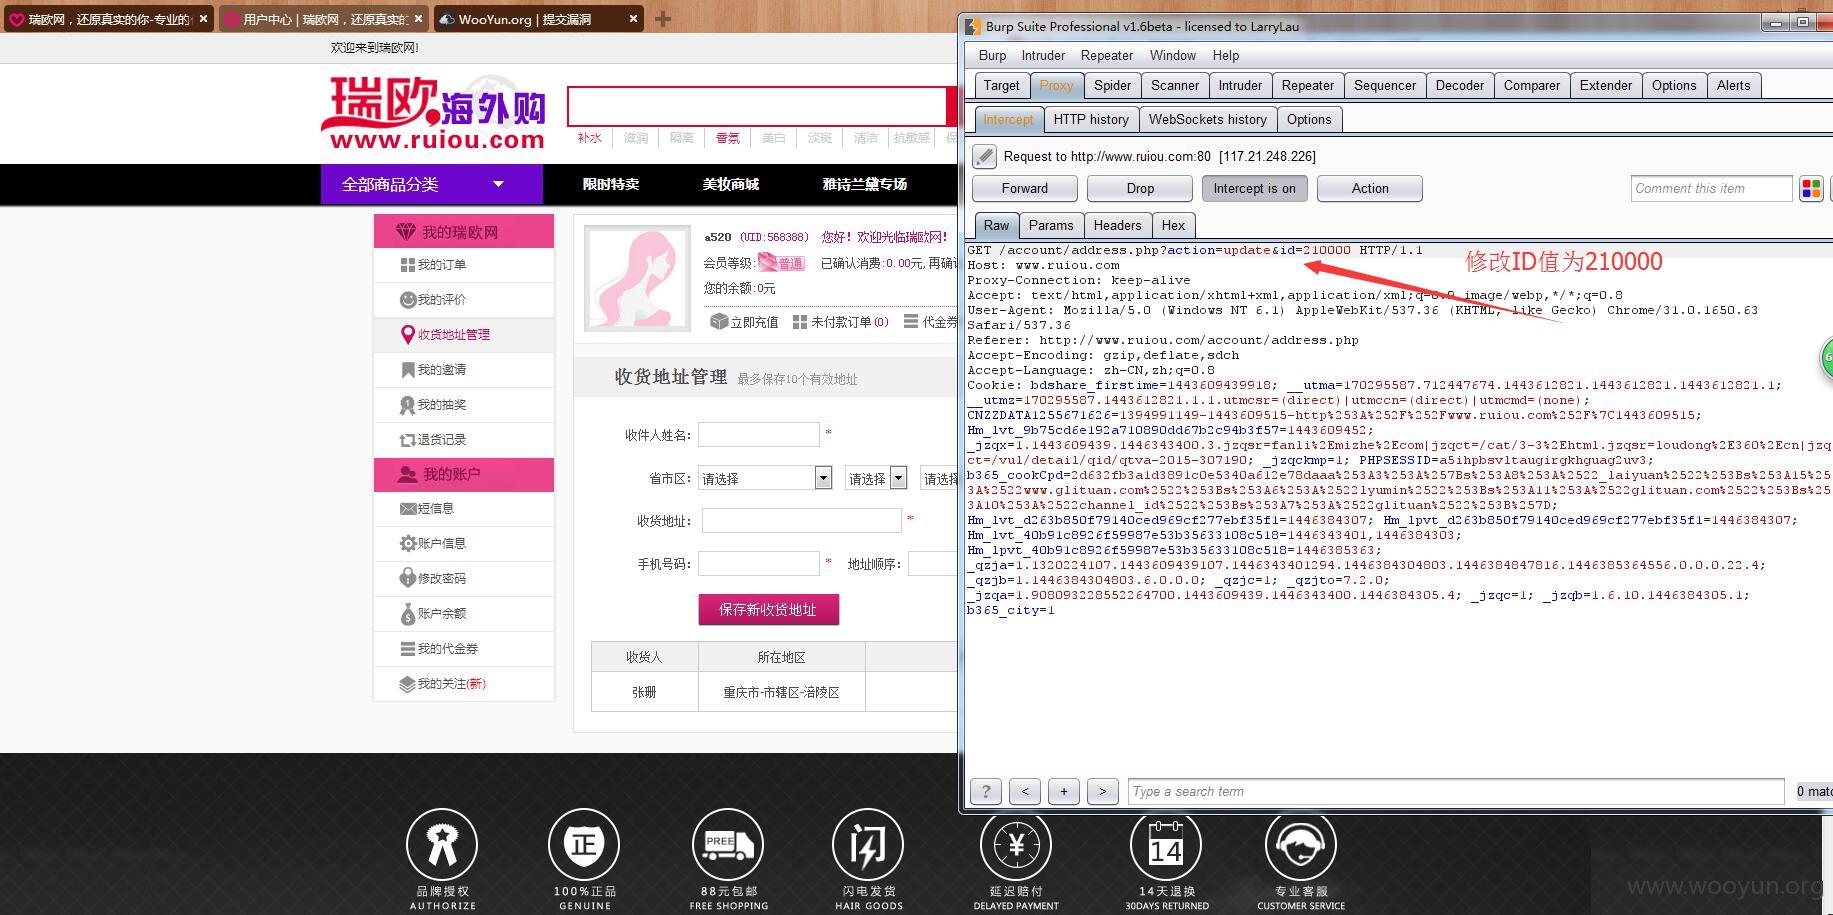Open 我的代金券 sidebar item
Screen dimensions: 1833x915
439,649
